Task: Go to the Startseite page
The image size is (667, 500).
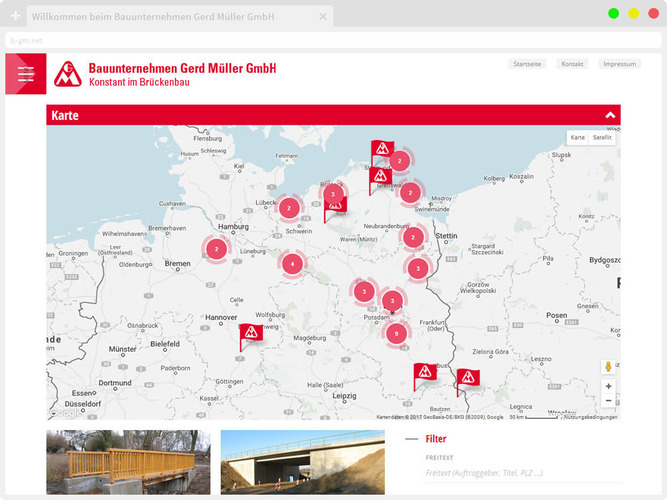Action: pyautogui.click(x=527, y=64)
